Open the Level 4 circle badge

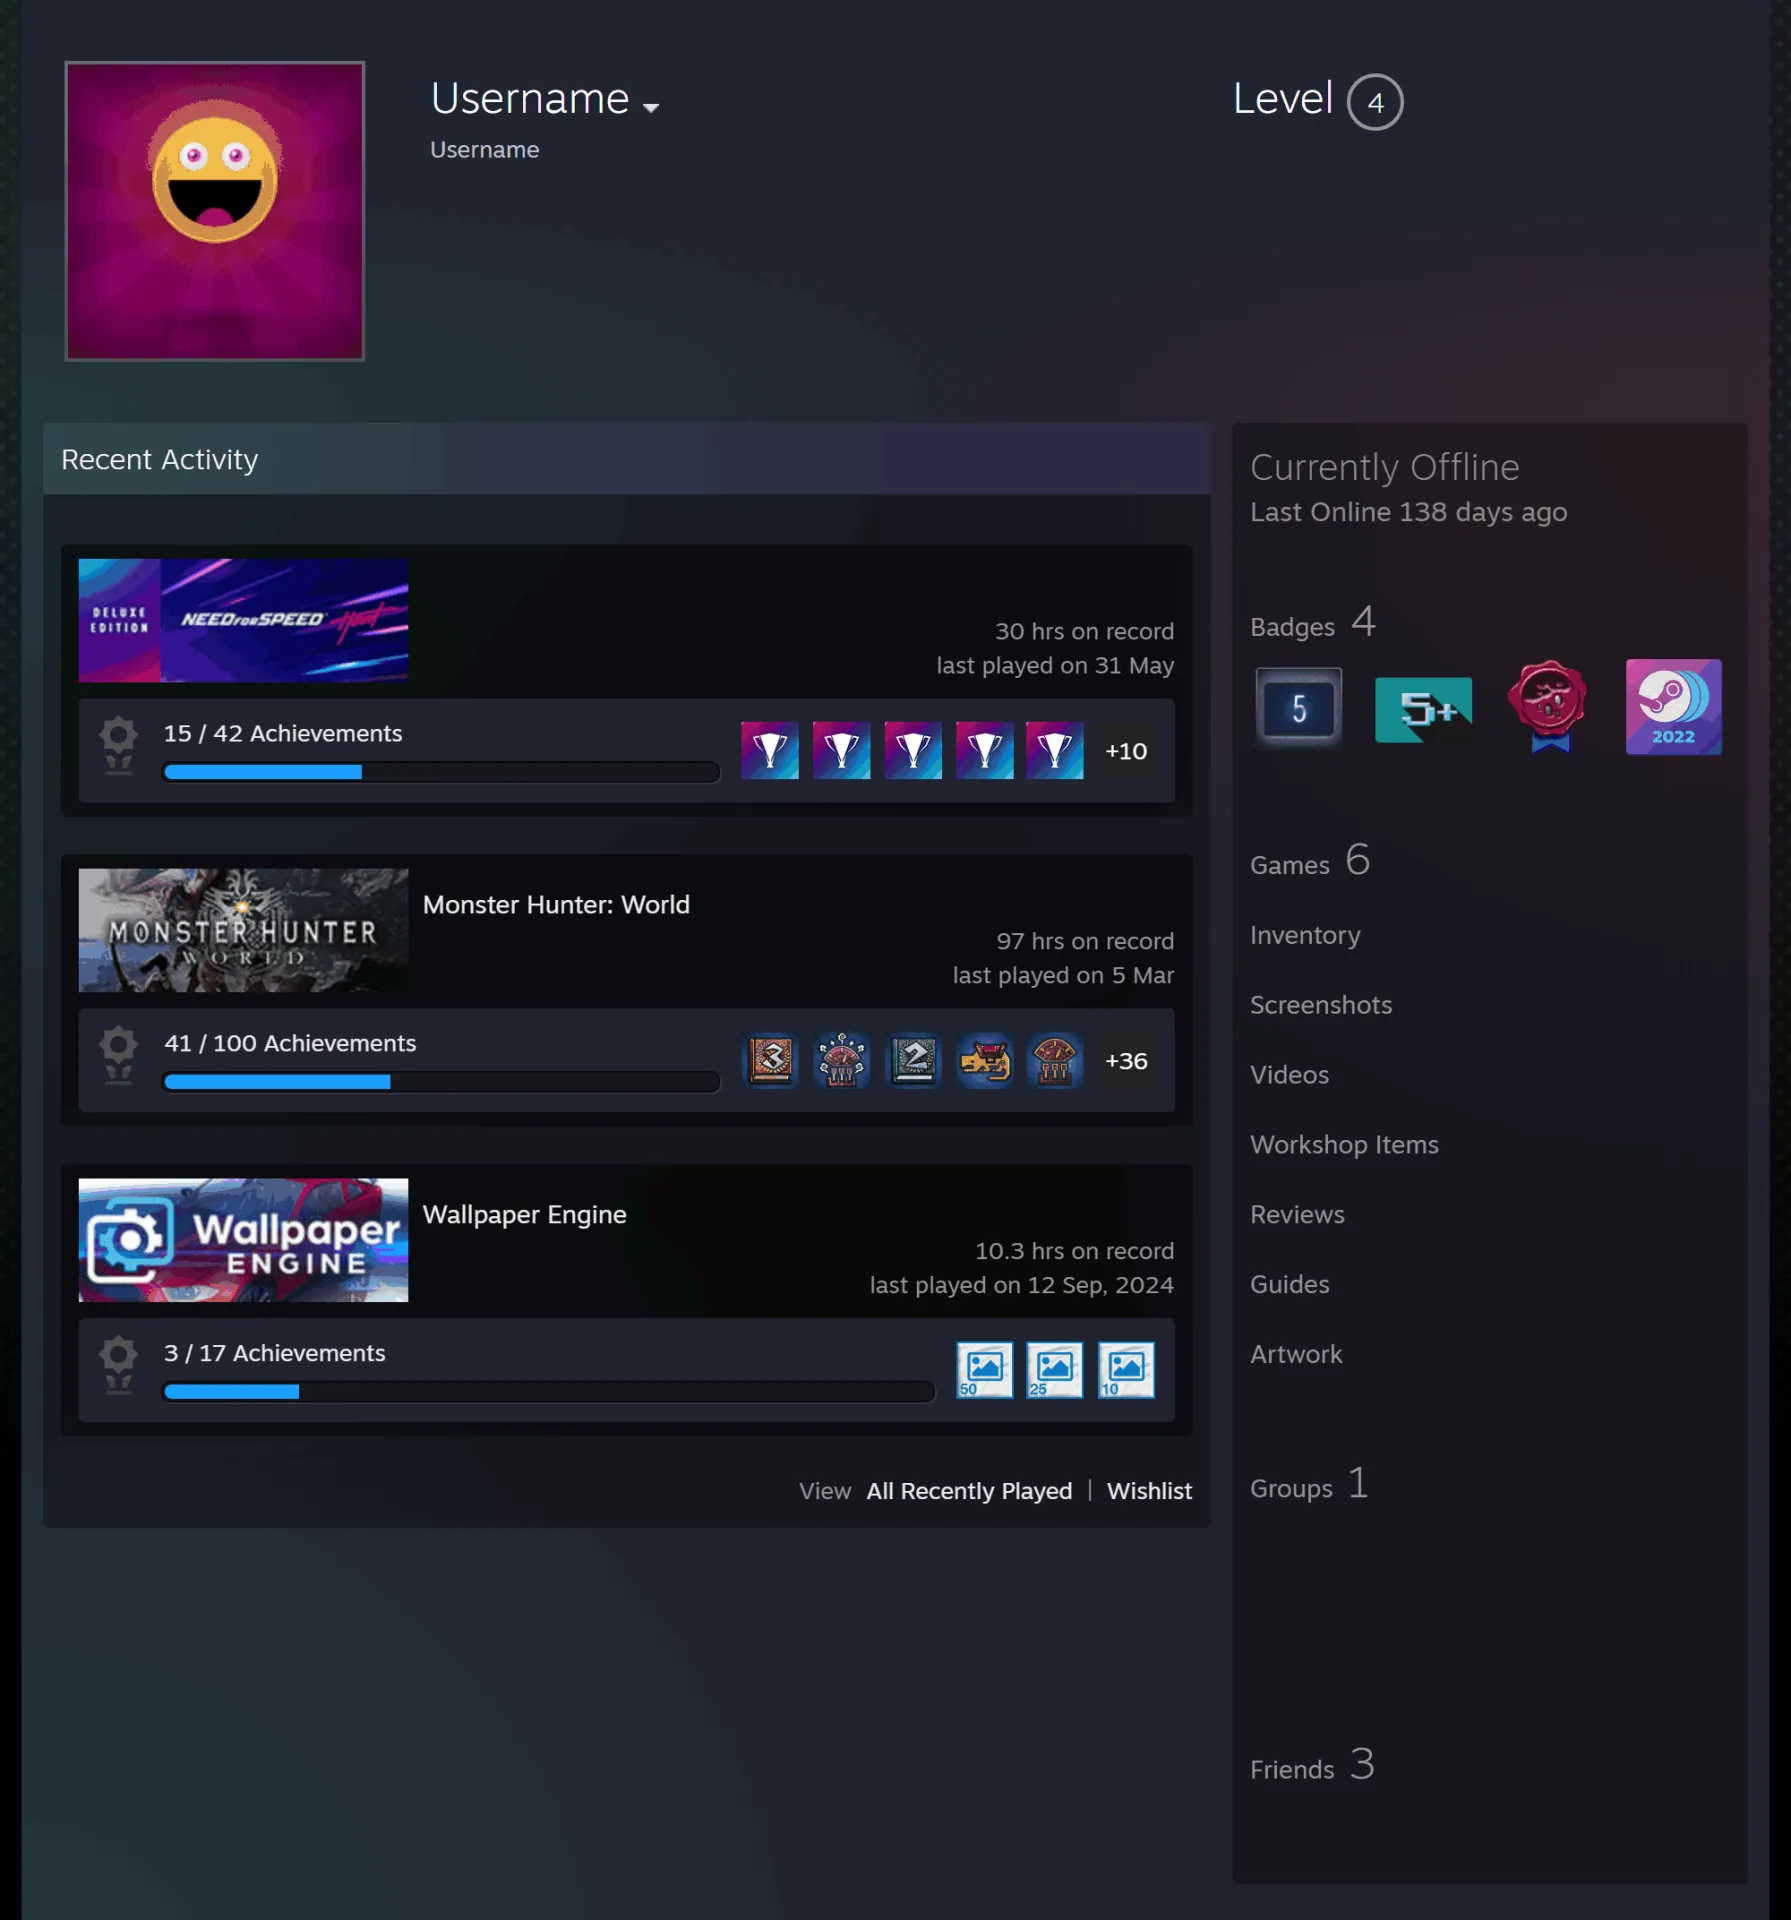1375,102
